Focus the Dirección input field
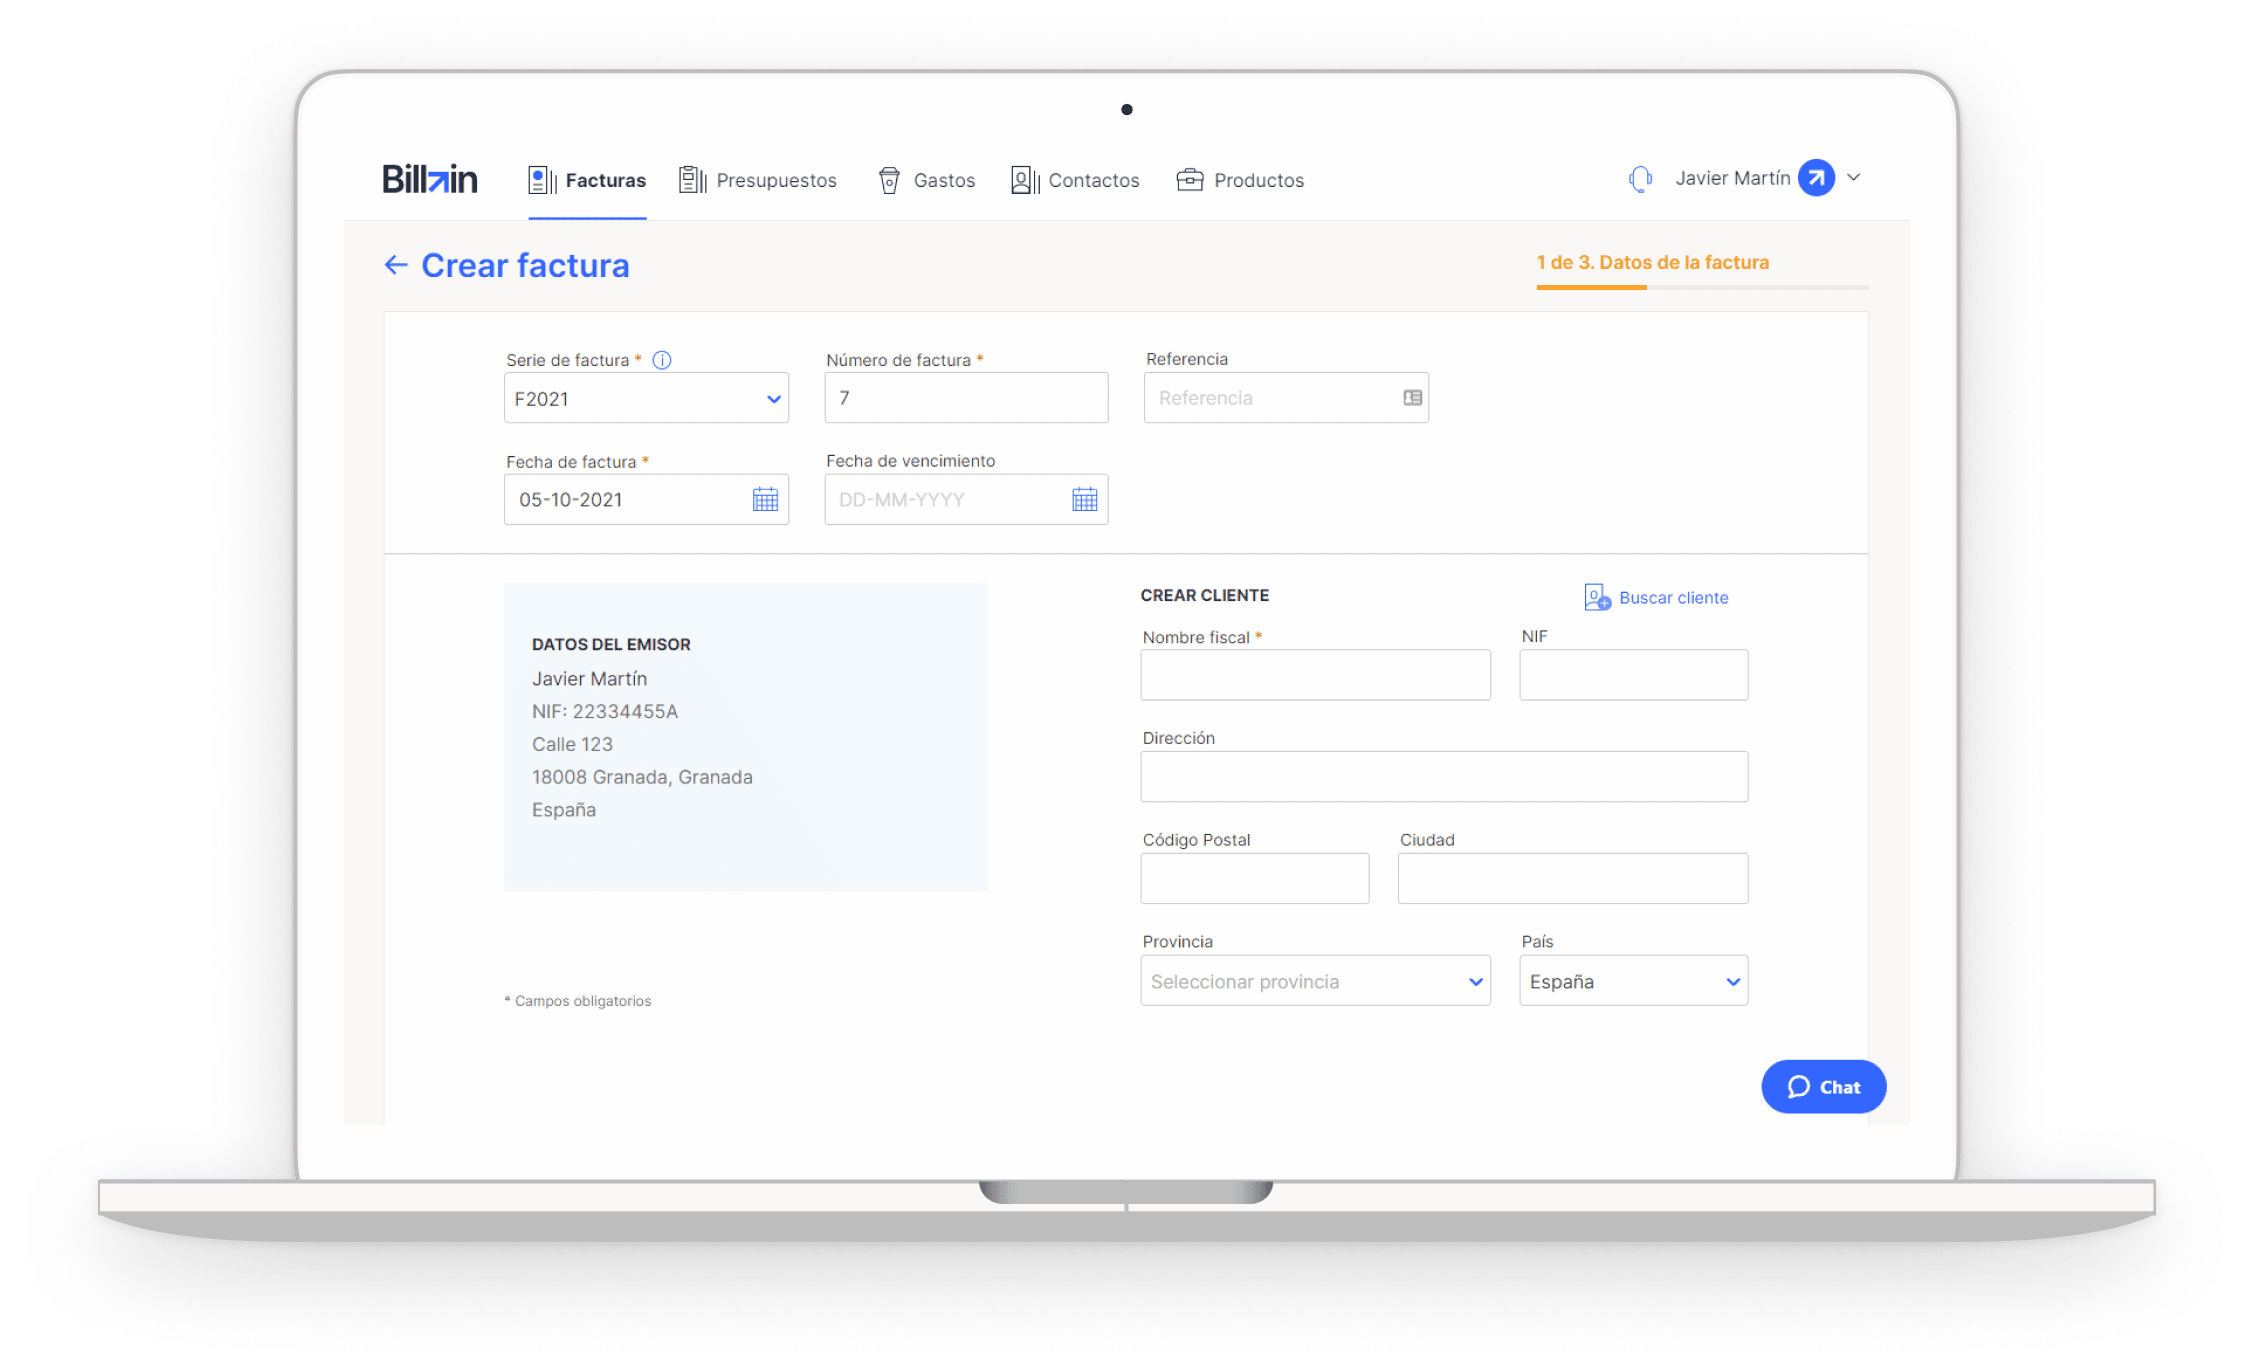Image resolution: width=2251 pixels, height=1365 pixels. pos(1444,777)
